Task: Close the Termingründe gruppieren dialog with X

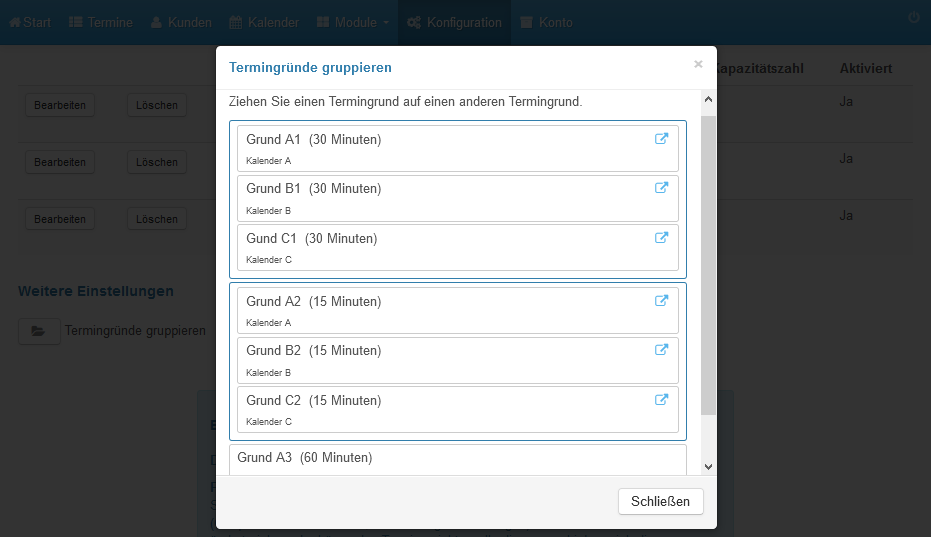Action: [698, 64]
